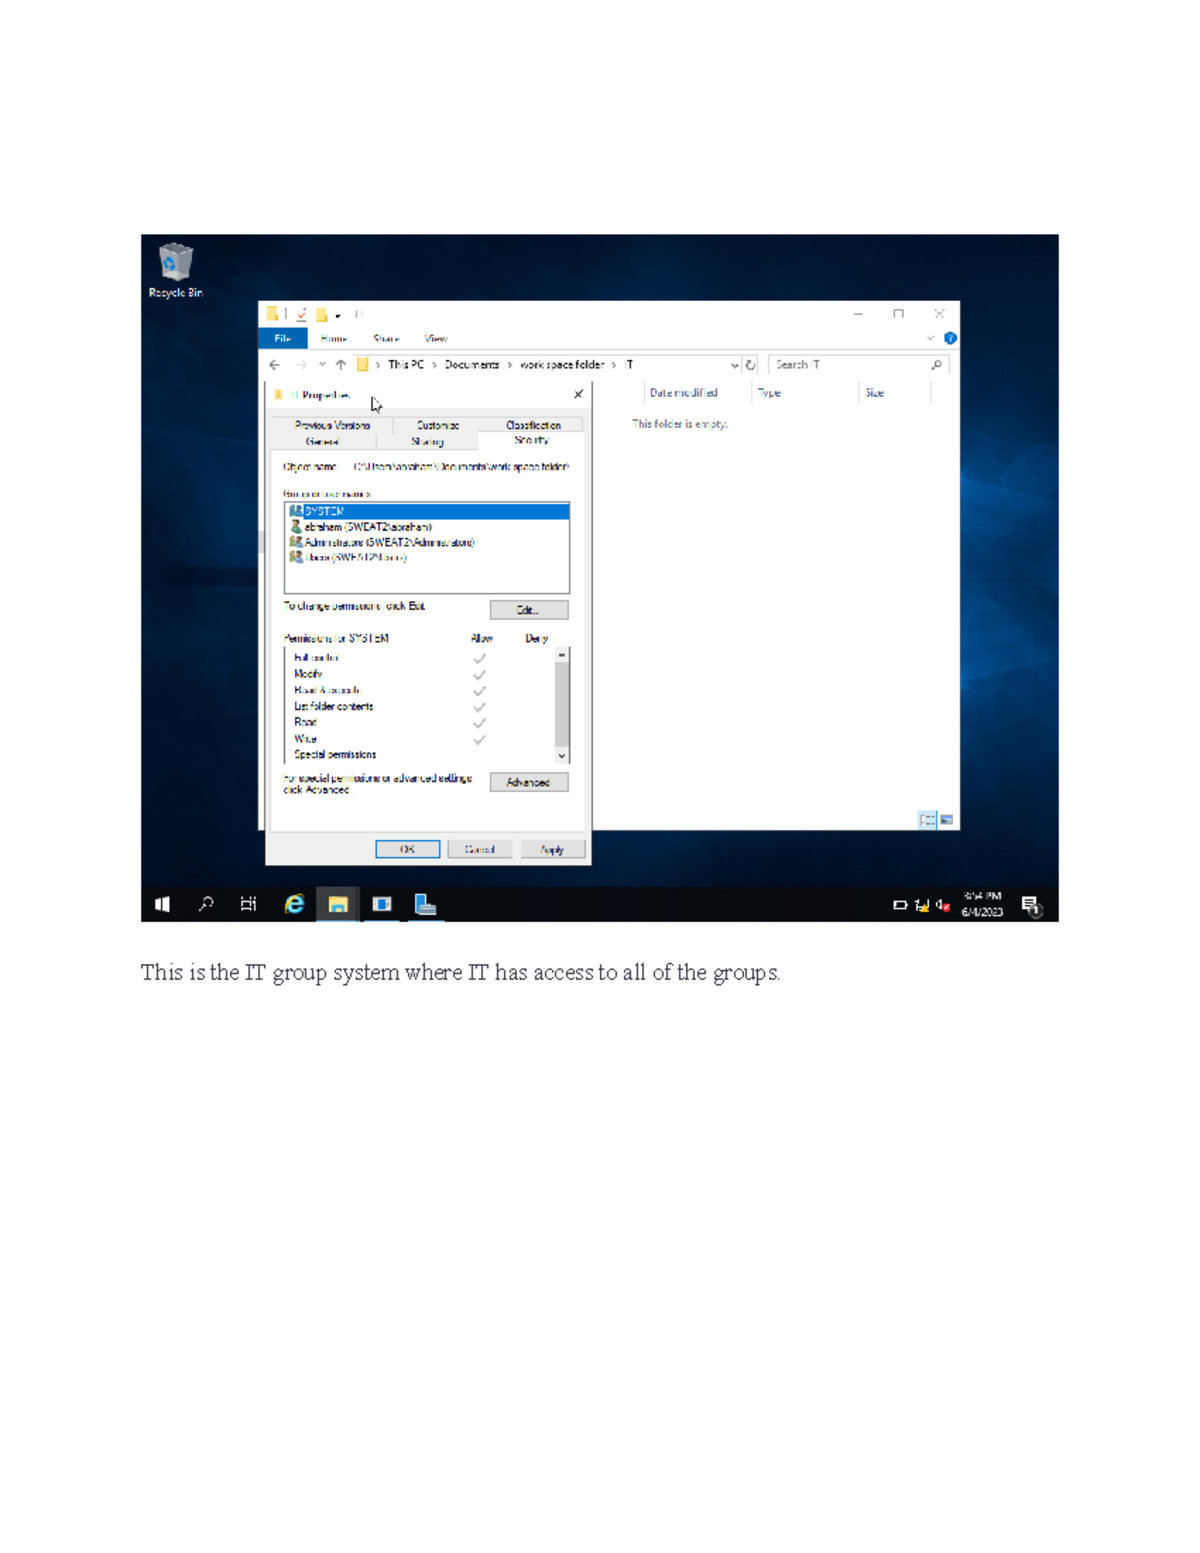Open the Share ribbon tab
Screen dimensions: 1200x1553
(386, 338)
